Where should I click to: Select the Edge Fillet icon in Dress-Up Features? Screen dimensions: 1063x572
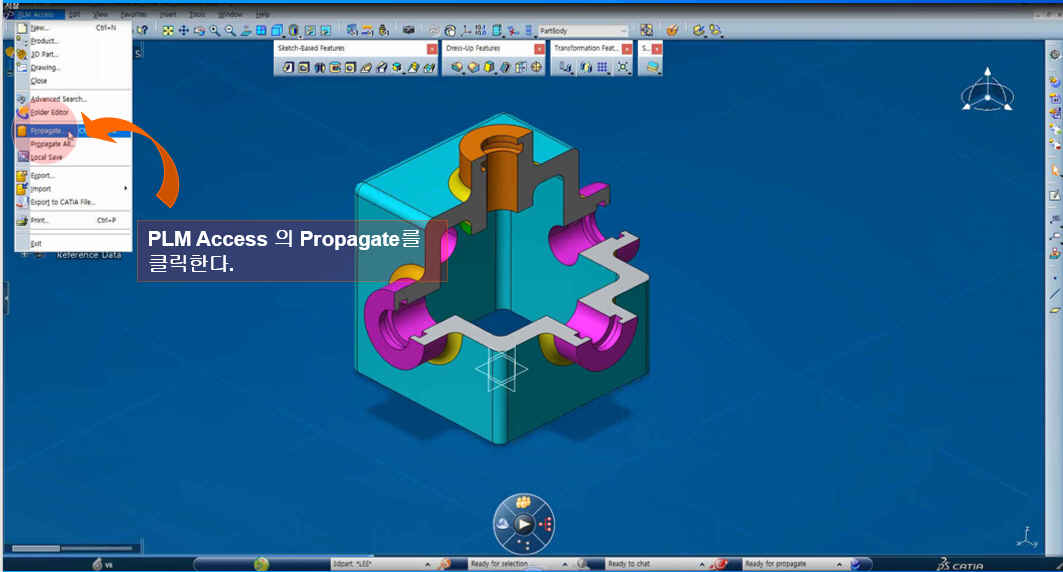tap(458, 68)
